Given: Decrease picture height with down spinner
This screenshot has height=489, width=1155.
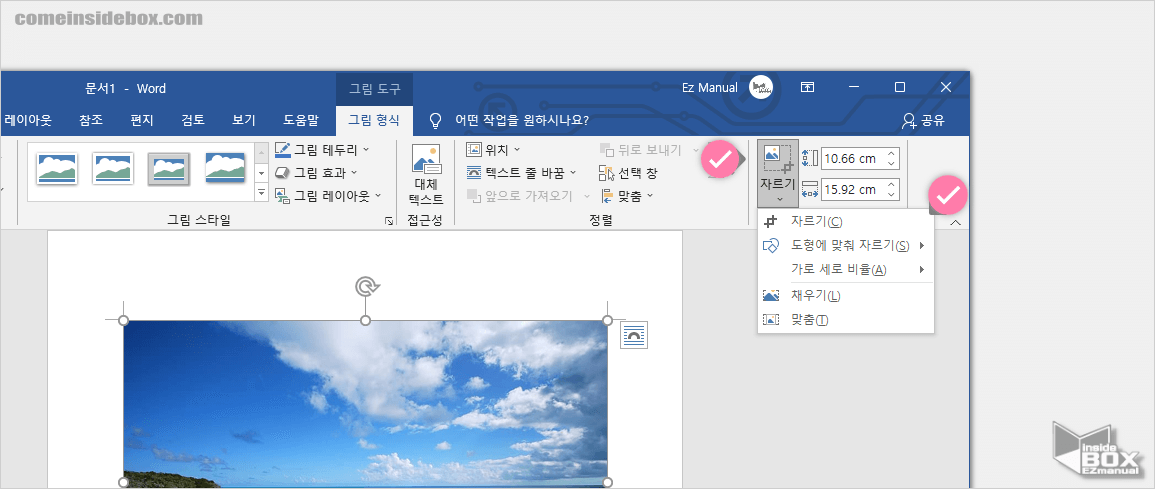Looking at the screenshot, I should click(x=891, y=163).
